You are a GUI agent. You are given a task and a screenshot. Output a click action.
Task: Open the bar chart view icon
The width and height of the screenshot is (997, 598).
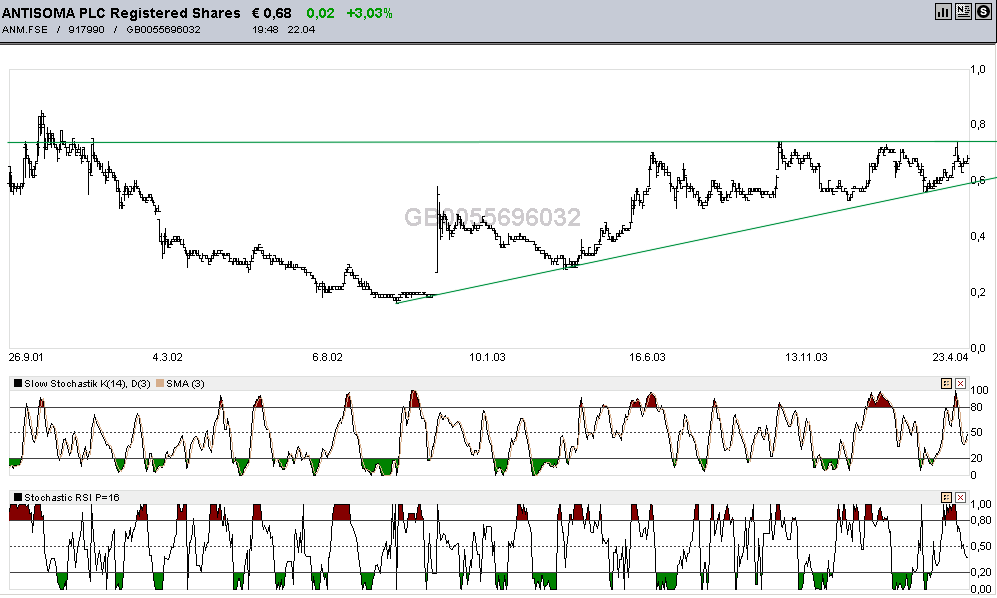point(943,11)
